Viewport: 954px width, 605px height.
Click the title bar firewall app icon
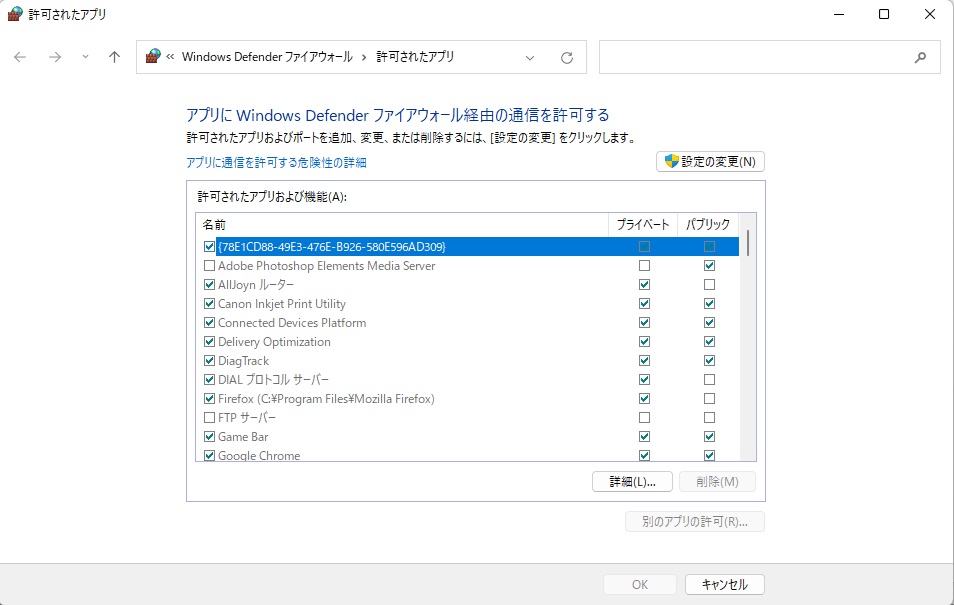point(15,13)
